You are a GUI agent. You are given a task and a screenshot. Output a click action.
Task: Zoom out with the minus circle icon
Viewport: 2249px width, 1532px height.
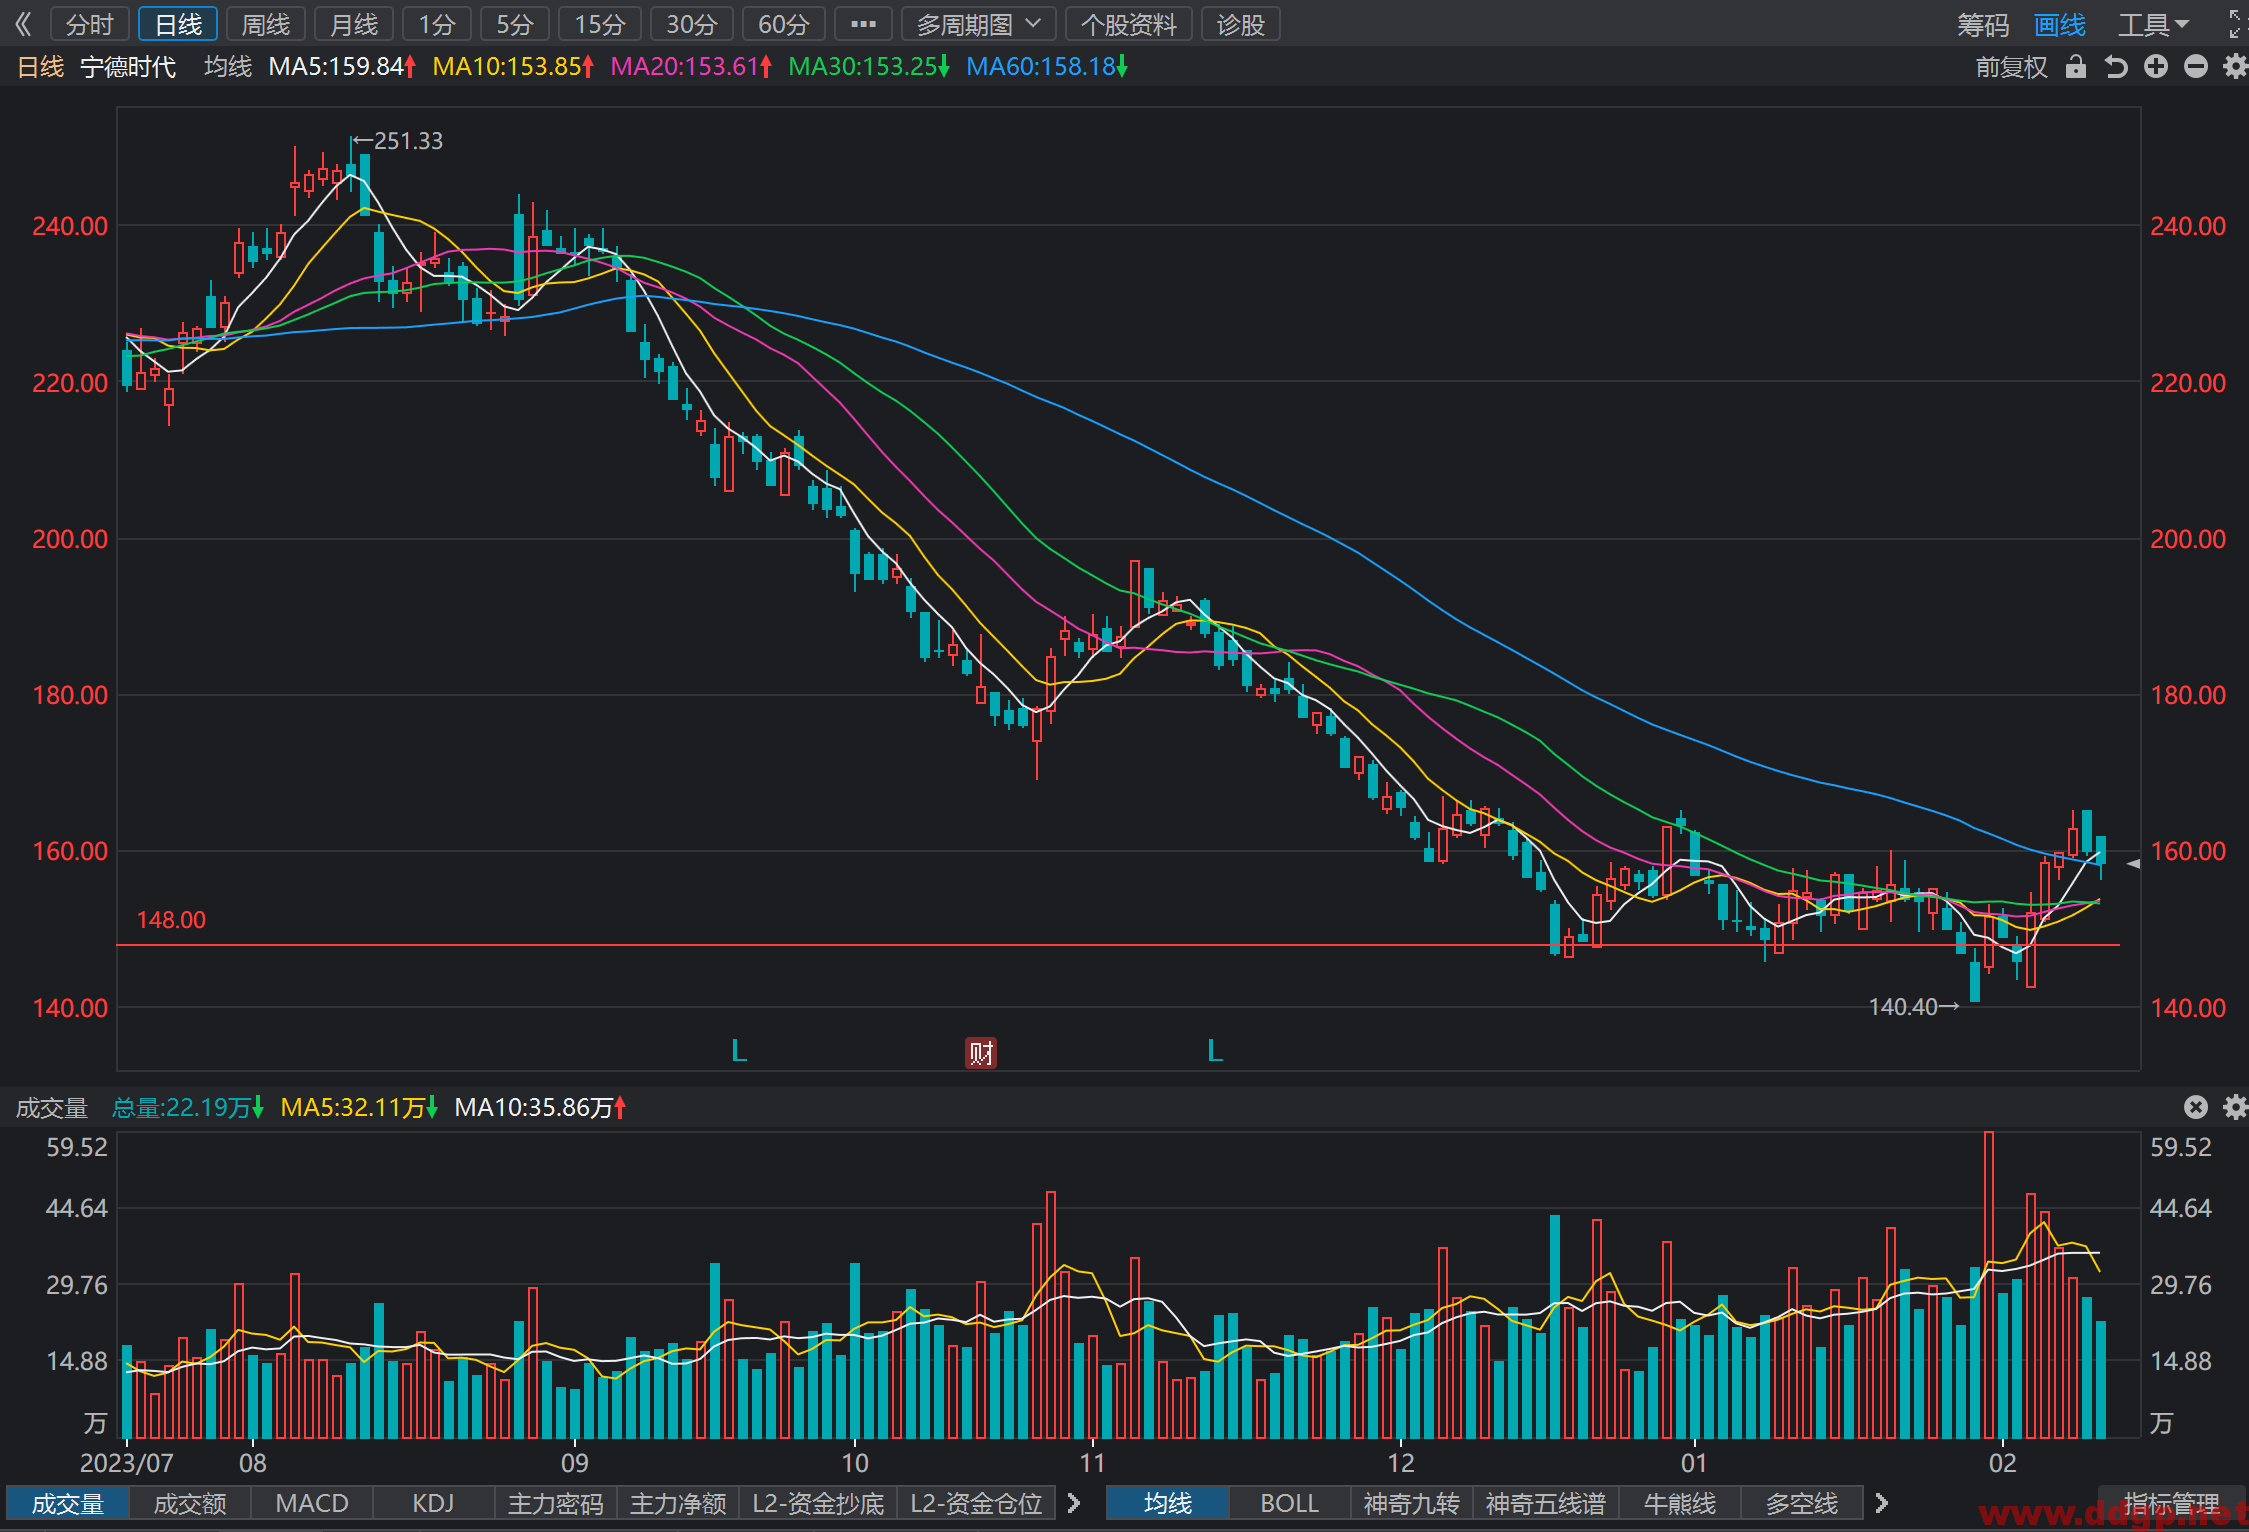tap(2196, 67)
